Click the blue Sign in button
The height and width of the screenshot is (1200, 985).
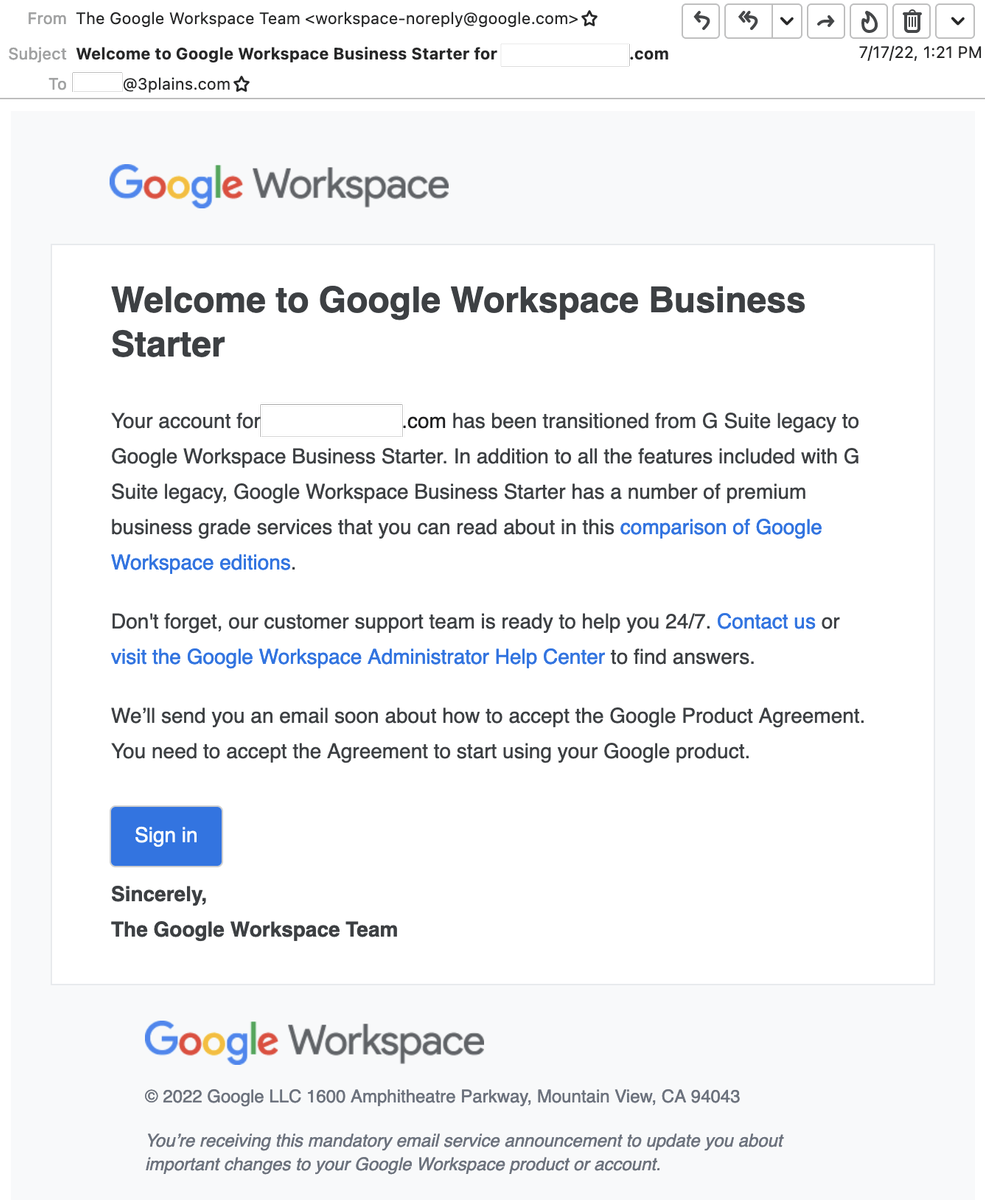pyautogui.click(x=166, y=836)
